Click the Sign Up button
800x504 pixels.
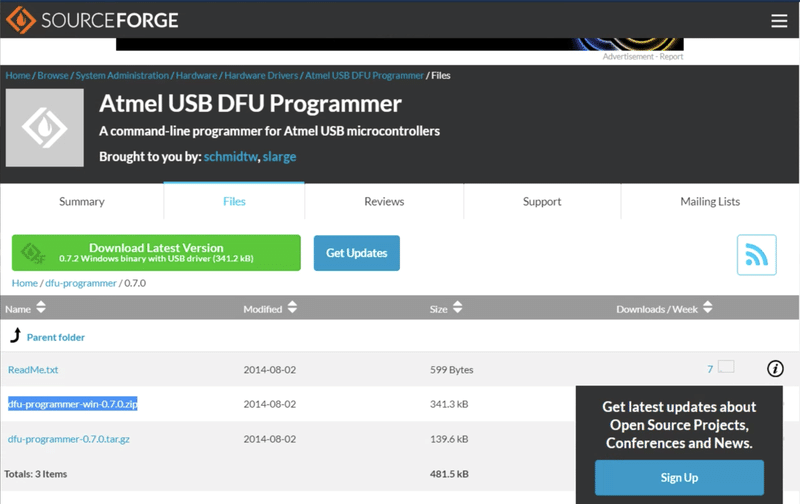tap(679, 477)
